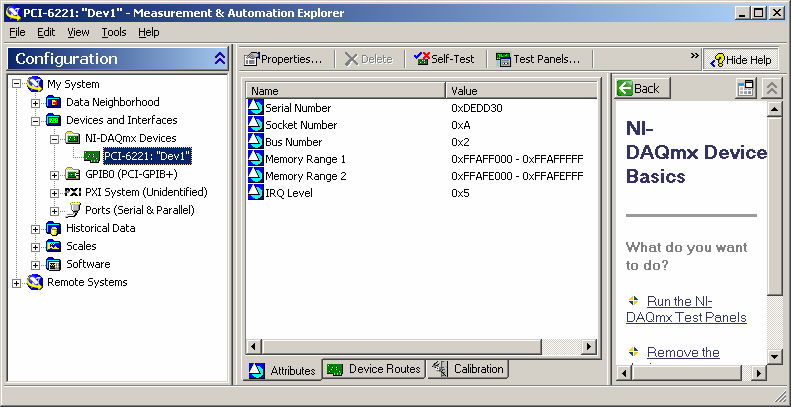The image size is (791, 407).
Task: Expand the Historical Data node
Action: (35, 229)
